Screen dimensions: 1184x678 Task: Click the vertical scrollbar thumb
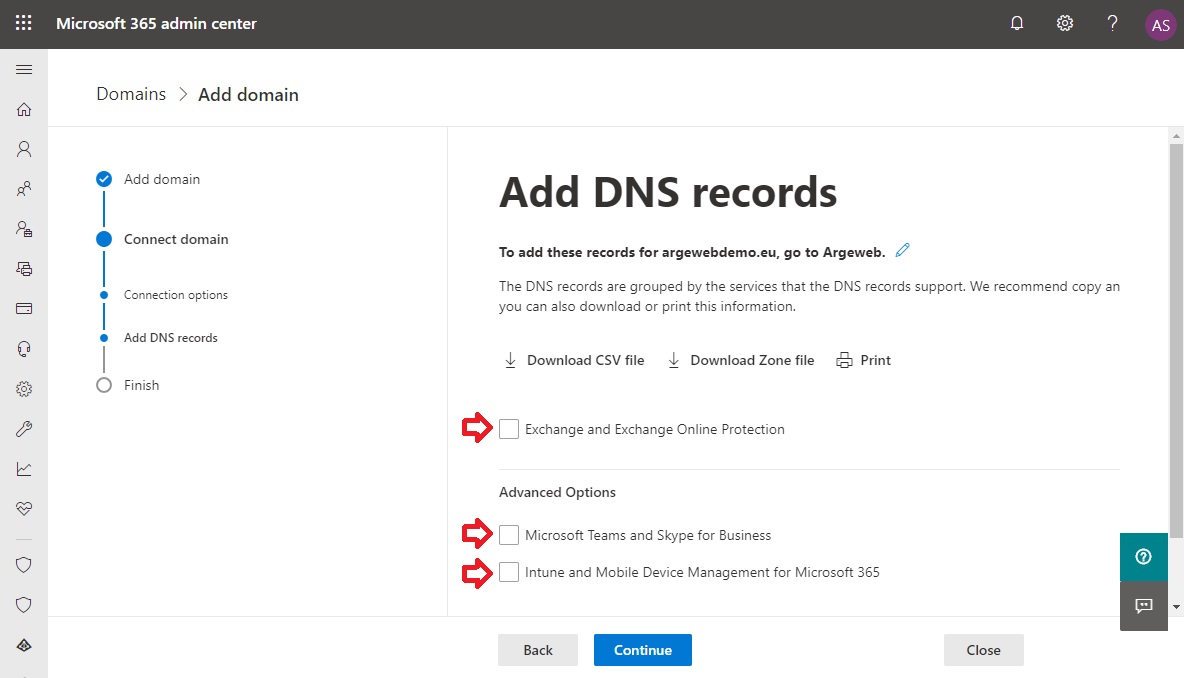tap(1176, 340)
